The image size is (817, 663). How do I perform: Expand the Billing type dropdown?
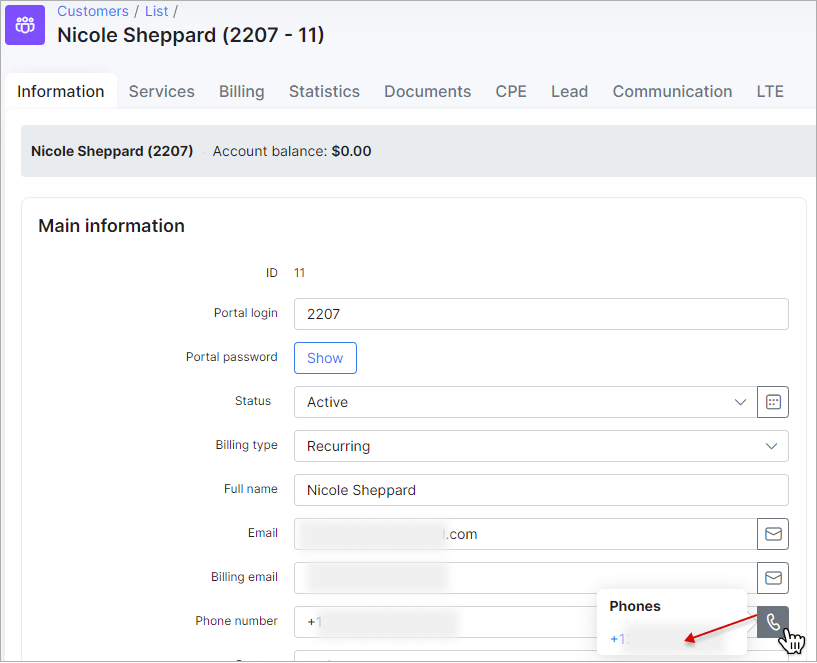[x=540, y=446]
